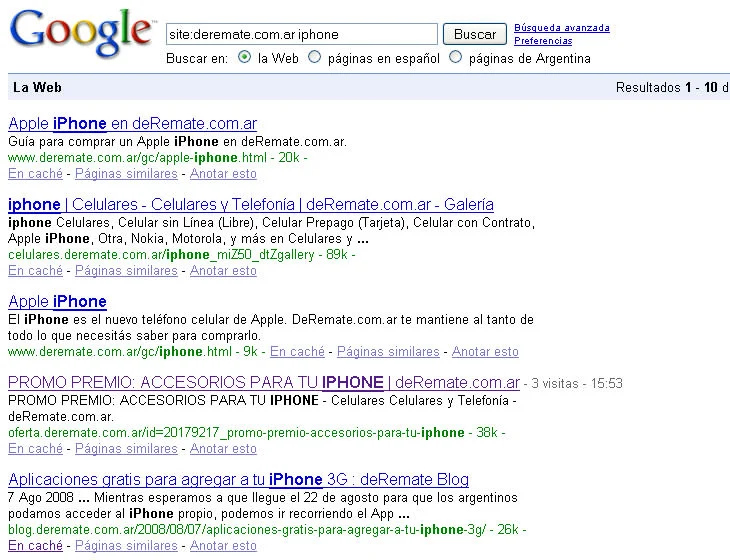Click URL text oferta.deremate.com.ar/id=20179217
Viewport: 730px width, 560px height.
pyautogui.click(x=236, y=432)
